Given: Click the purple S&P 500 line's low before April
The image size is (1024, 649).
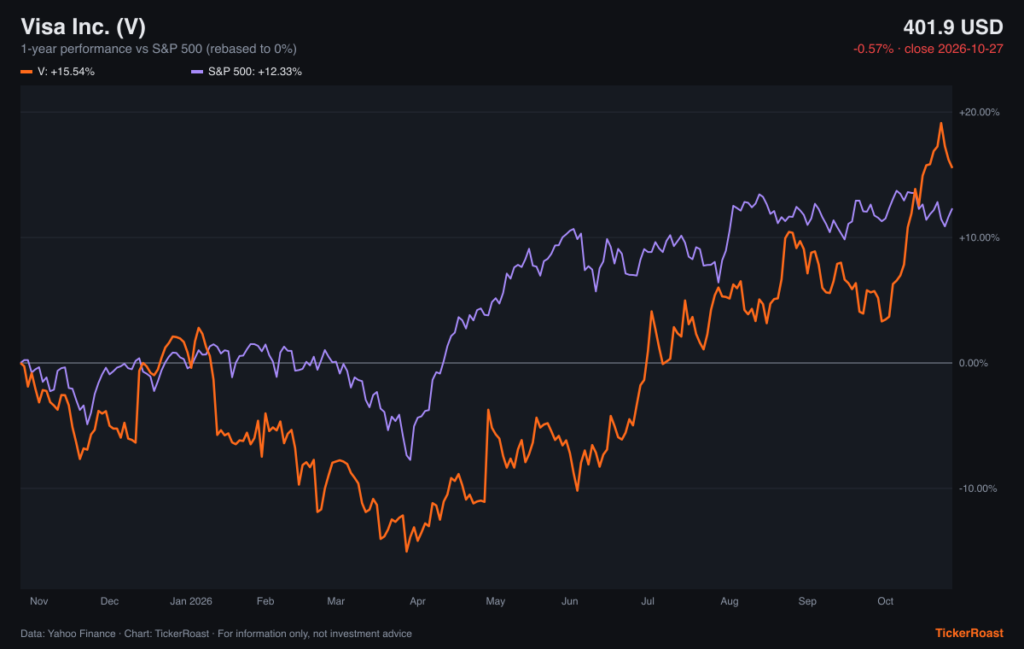Looking at the screenshot, I should click(x=410, y=459).
